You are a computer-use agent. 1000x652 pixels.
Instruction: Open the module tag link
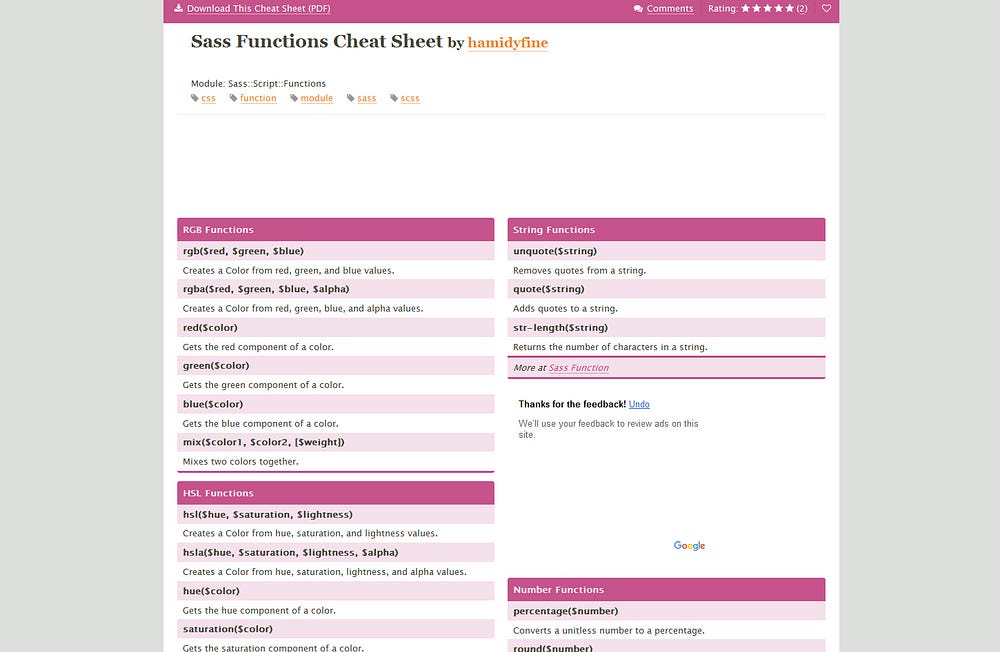click(x=317, y=98)
